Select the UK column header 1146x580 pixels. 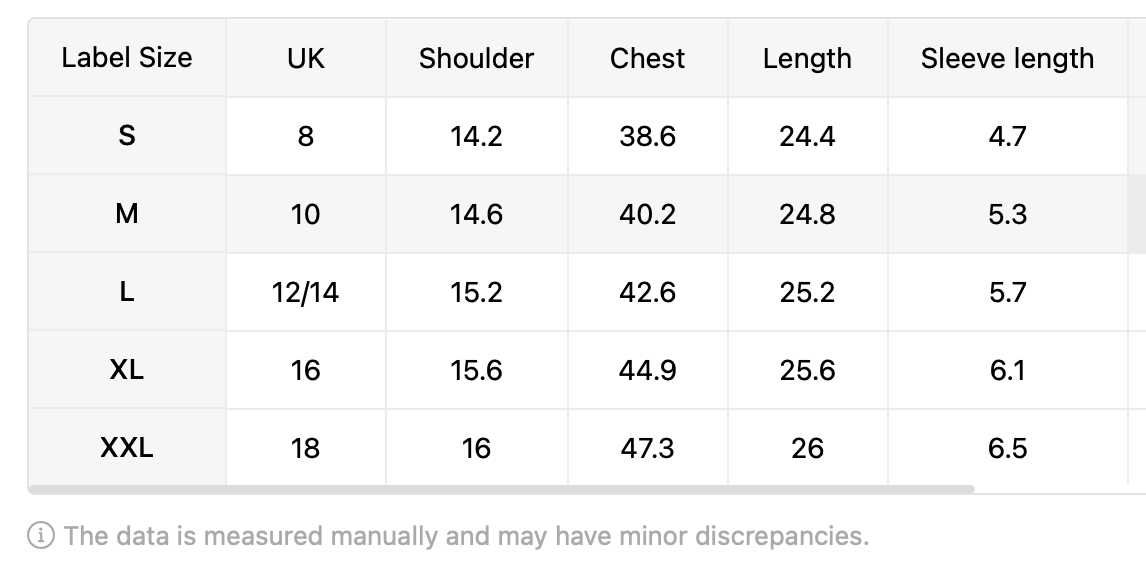[x=306, y=58]
